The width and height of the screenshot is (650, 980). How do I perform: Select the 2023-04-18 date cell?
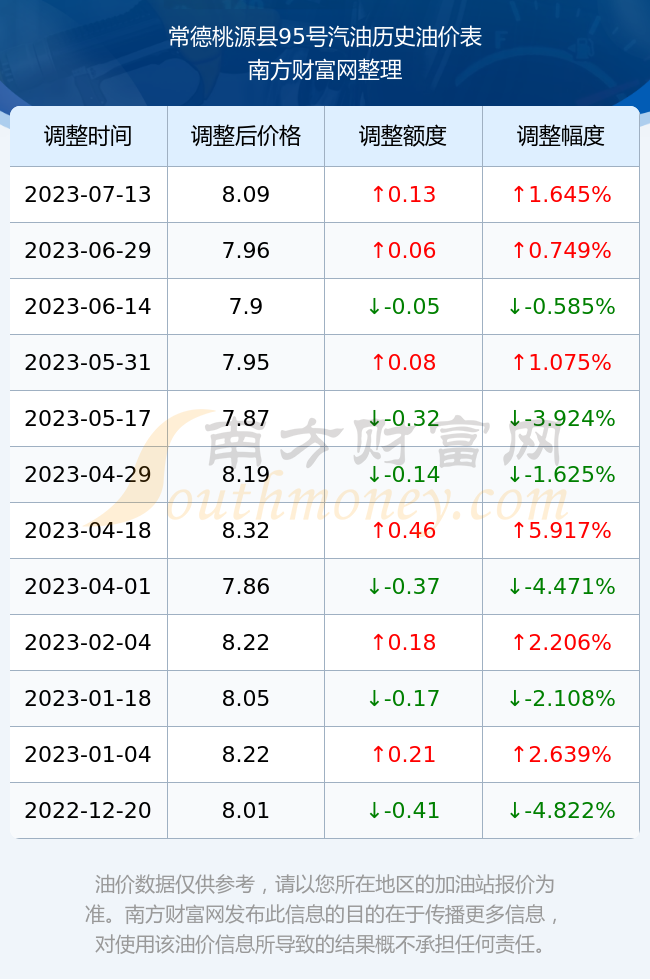(x=88, y=531)
